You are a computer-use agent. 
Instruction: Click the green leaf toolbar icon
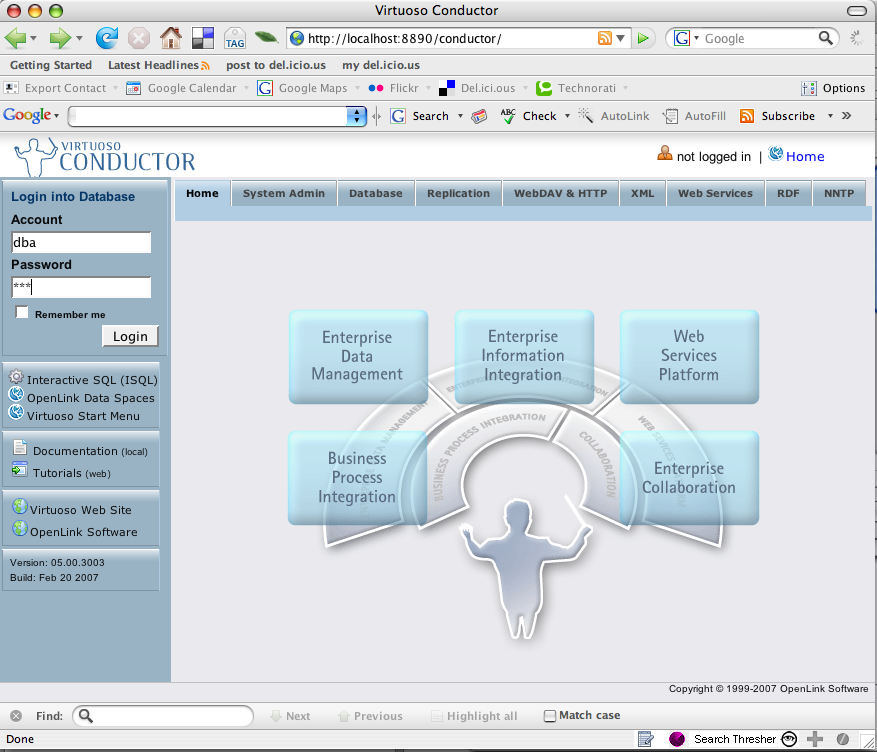click(266, 37)
